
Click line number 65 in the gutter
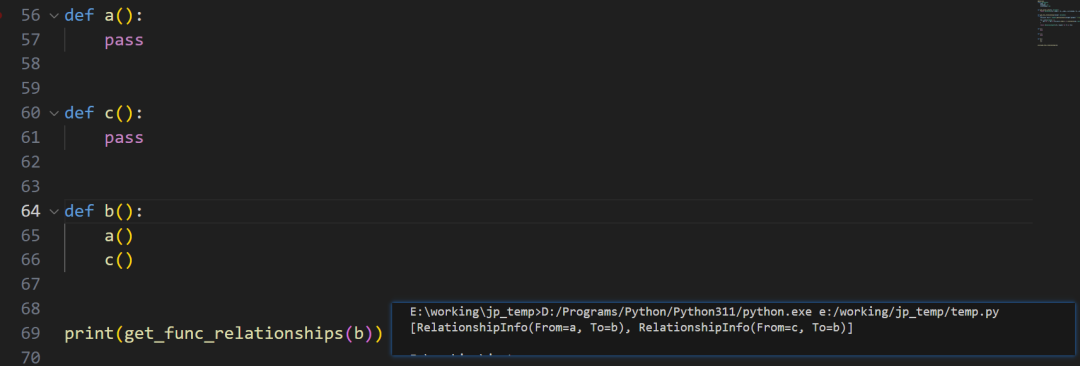[x=31, y=236]
